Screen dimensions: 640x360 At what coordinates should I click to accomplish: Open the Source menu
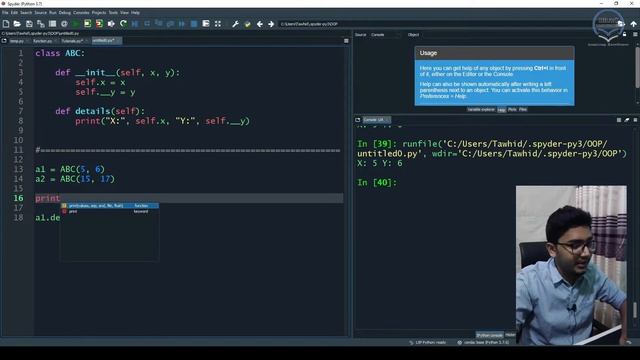[x=40, y=13]
